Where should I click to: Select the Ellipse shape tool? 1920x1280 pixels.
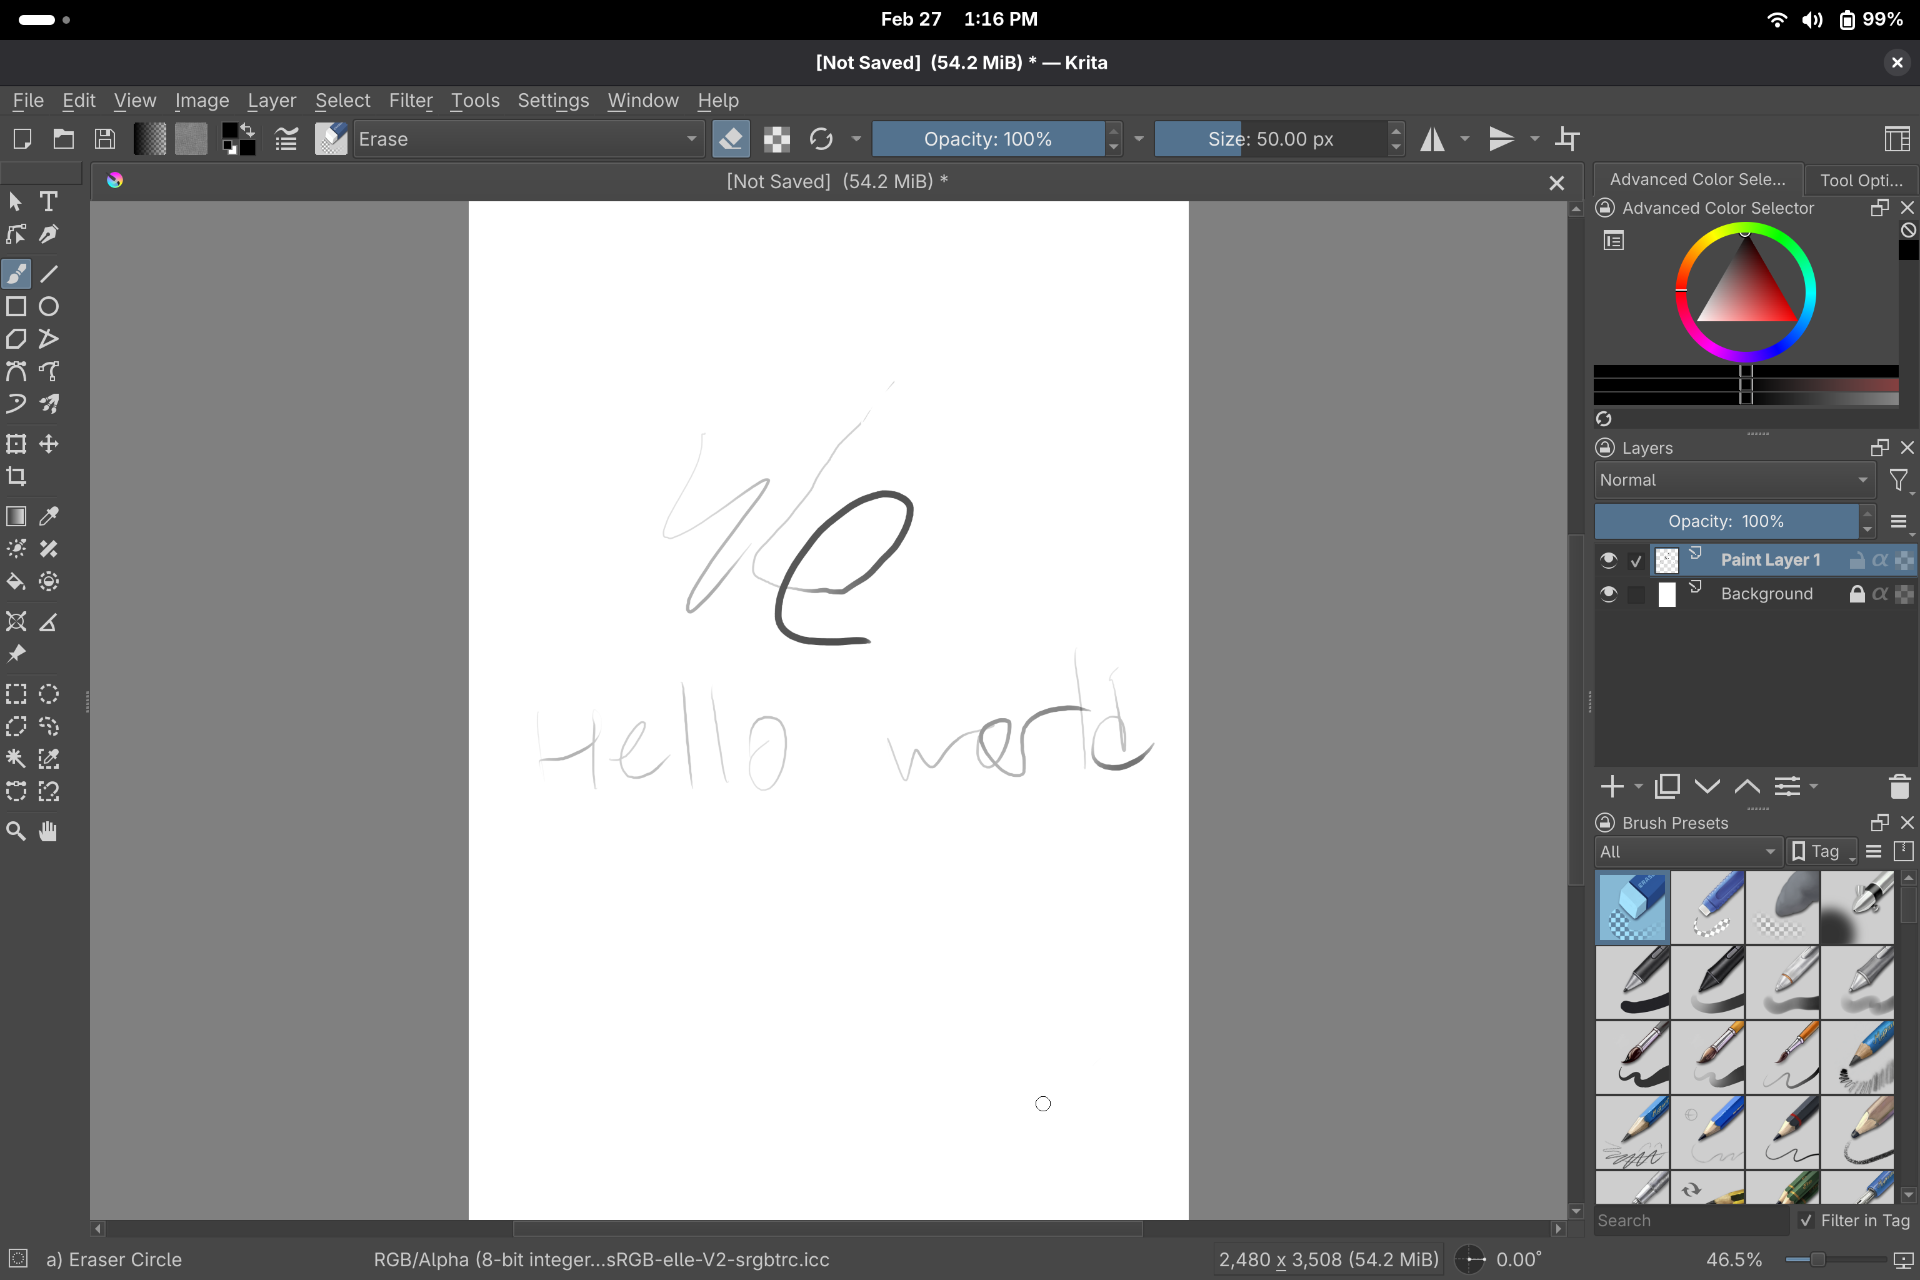point(48,307)
